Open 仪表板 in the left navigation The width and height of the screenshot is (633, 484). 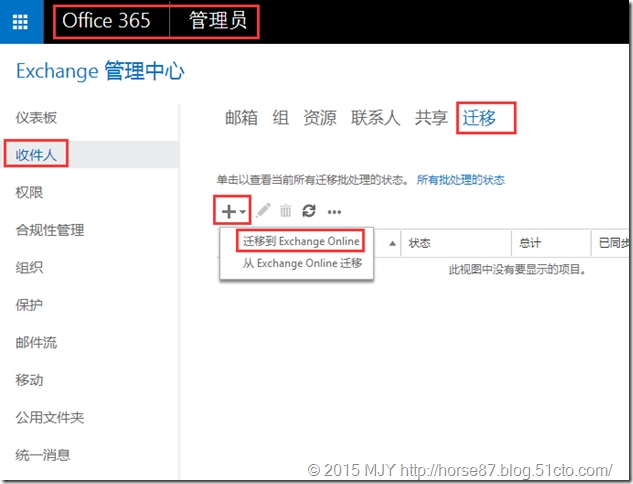point(36,118)
